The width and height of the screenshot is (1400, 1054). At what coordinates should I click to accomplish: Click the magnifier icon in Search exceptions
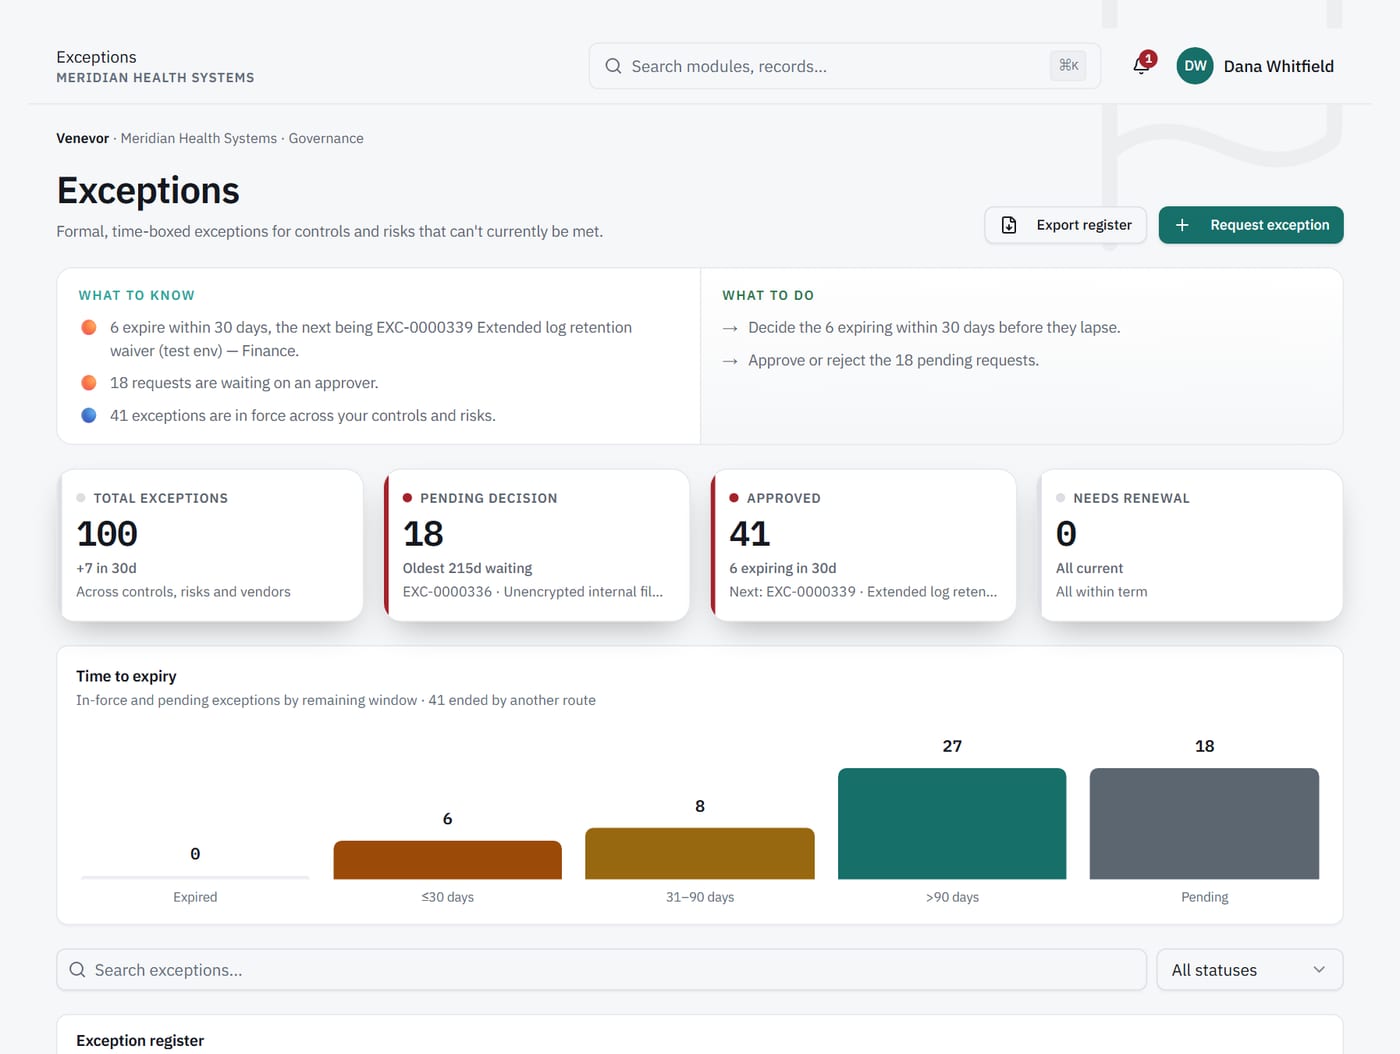[x=77, y=970]
